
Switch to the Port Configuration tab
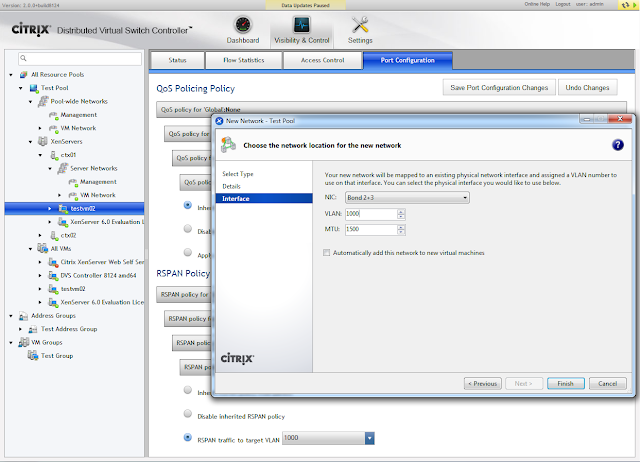pos(407,60)
